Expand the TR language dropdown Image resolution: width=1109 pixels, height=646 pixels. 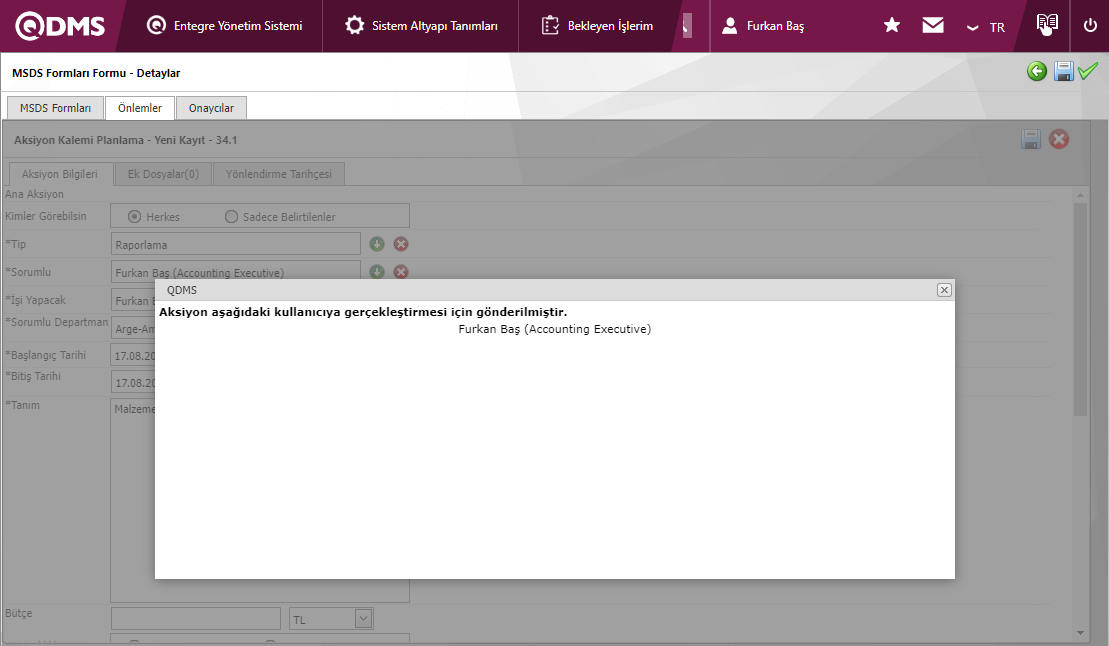click(985, 27)
